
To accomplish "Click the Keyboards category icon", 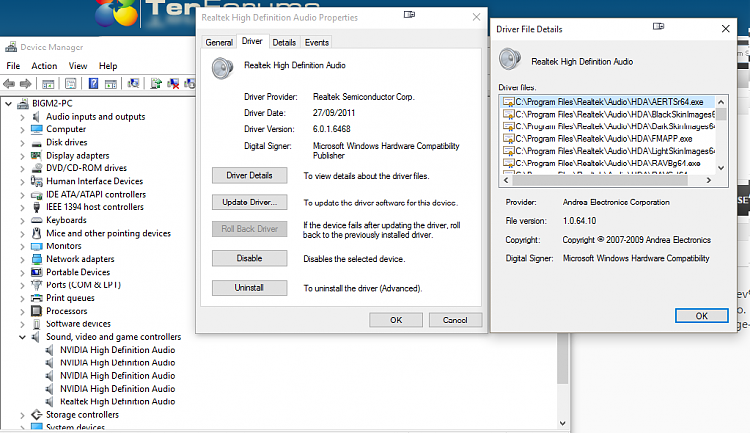I will [x=36, y=220].
